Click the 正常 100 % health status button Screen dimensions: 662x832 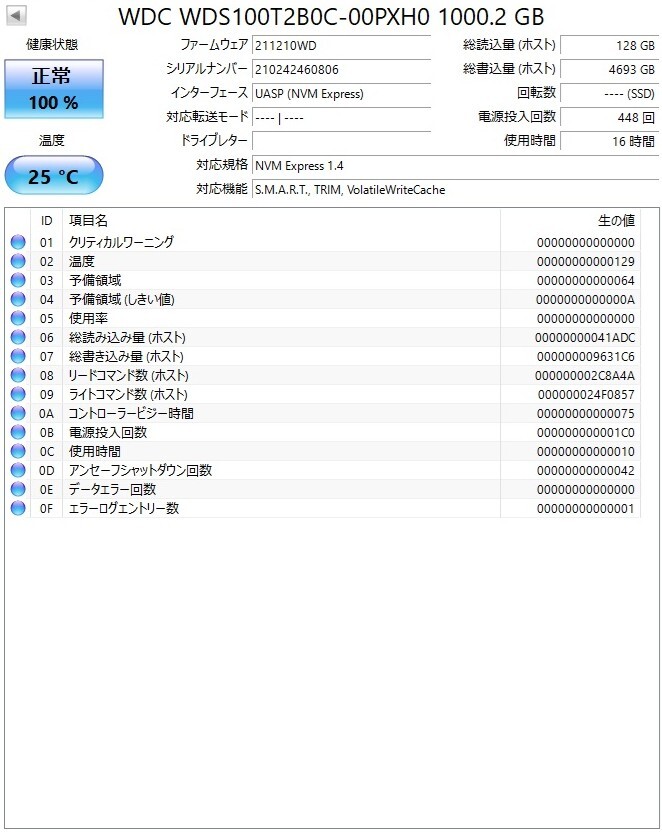click(54, 89)
